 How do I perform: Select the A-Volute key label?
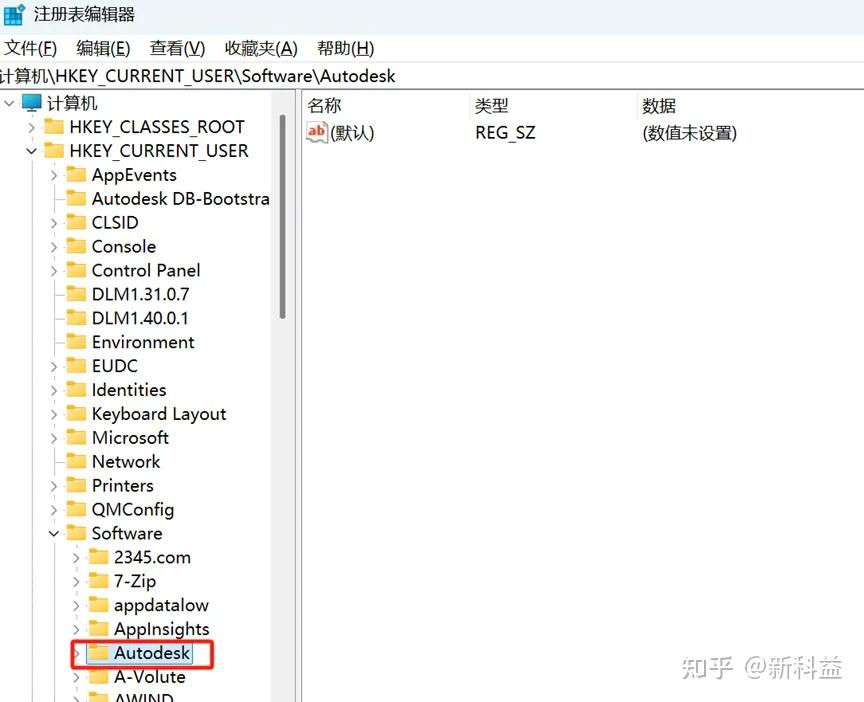[x=149, y=677]
